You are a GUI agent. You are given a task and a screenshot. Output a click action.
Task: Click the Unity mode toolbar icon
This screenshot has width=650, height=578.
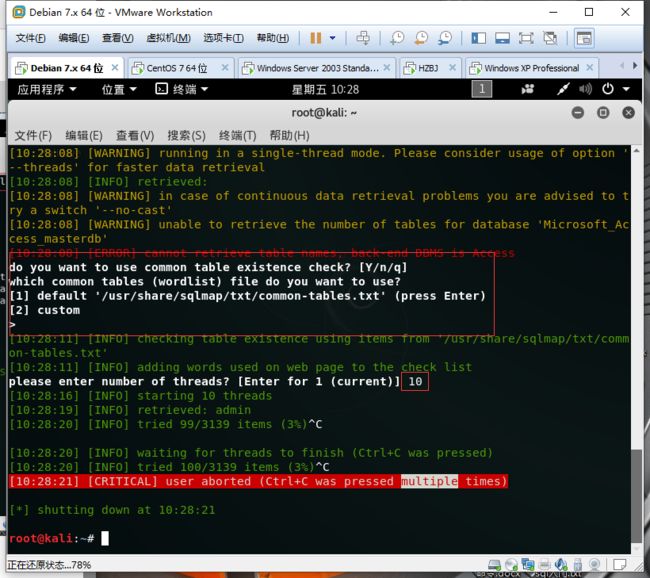tap(551, 39)
